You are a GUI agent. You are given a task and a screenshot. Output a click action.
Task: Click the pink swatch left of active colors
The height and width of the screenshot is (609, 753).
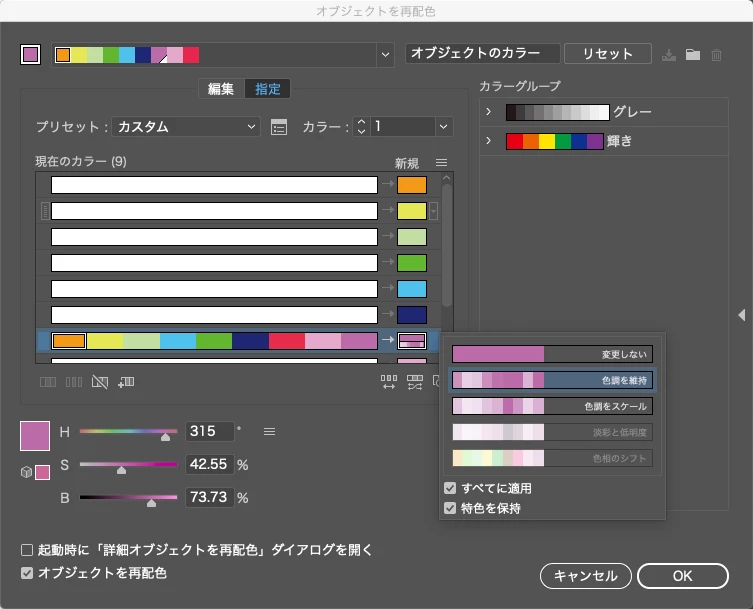click(30, 54)
